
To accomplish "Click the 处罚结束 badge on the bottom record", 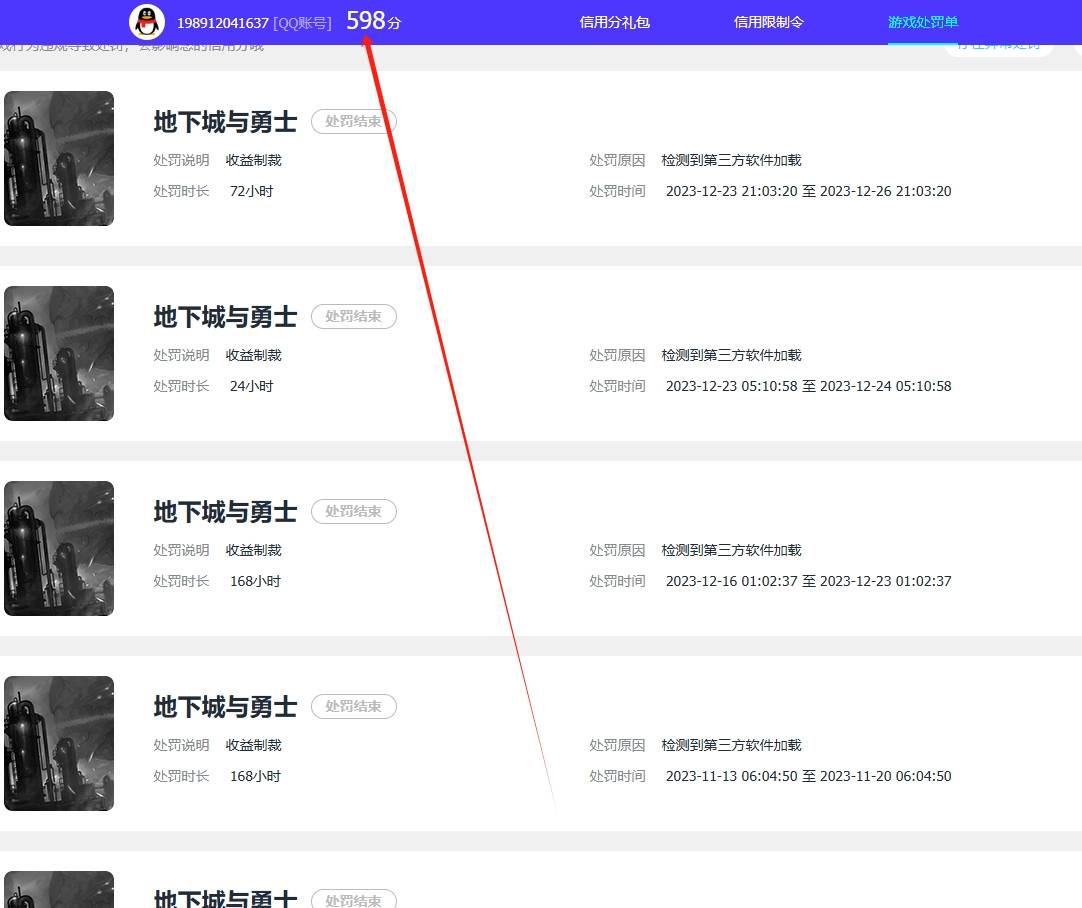I will (x=354, y=899).
